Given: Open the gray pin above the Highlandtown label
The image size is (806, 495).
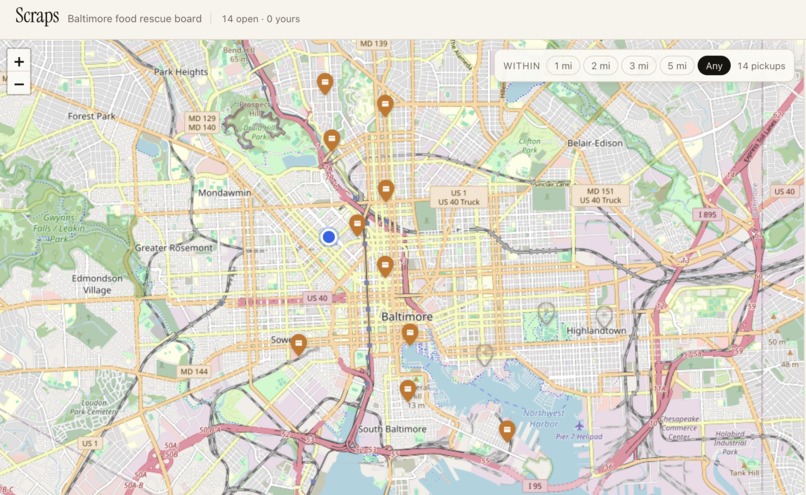Looking at the screenshot, I should [604, 316].
